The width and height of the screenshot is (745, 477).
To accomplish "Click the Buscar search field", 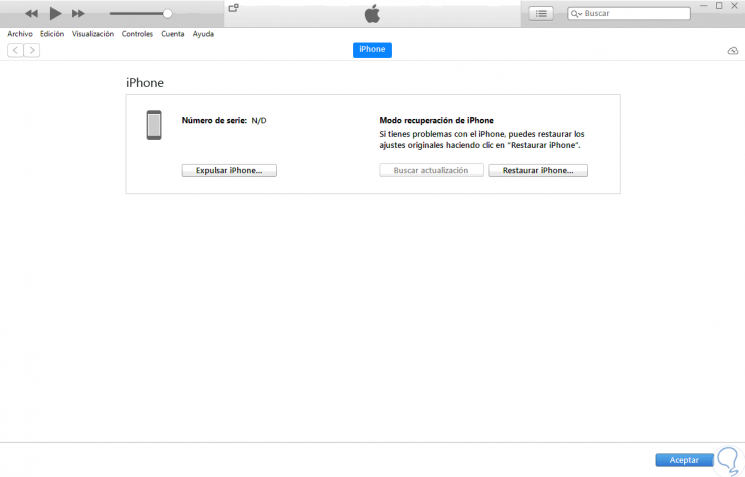I will (x=629, y=14).
